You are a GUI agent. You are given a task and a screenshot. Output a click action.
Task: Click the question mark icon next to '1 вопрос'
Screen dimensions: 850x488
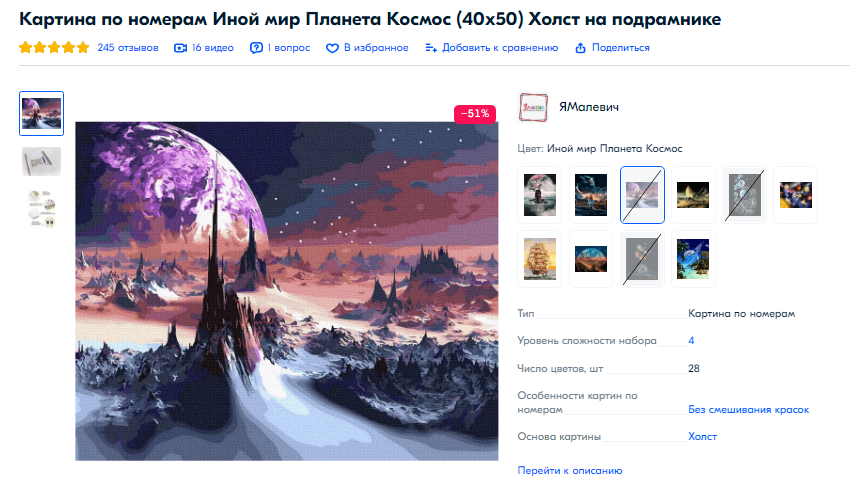(256, 48)
